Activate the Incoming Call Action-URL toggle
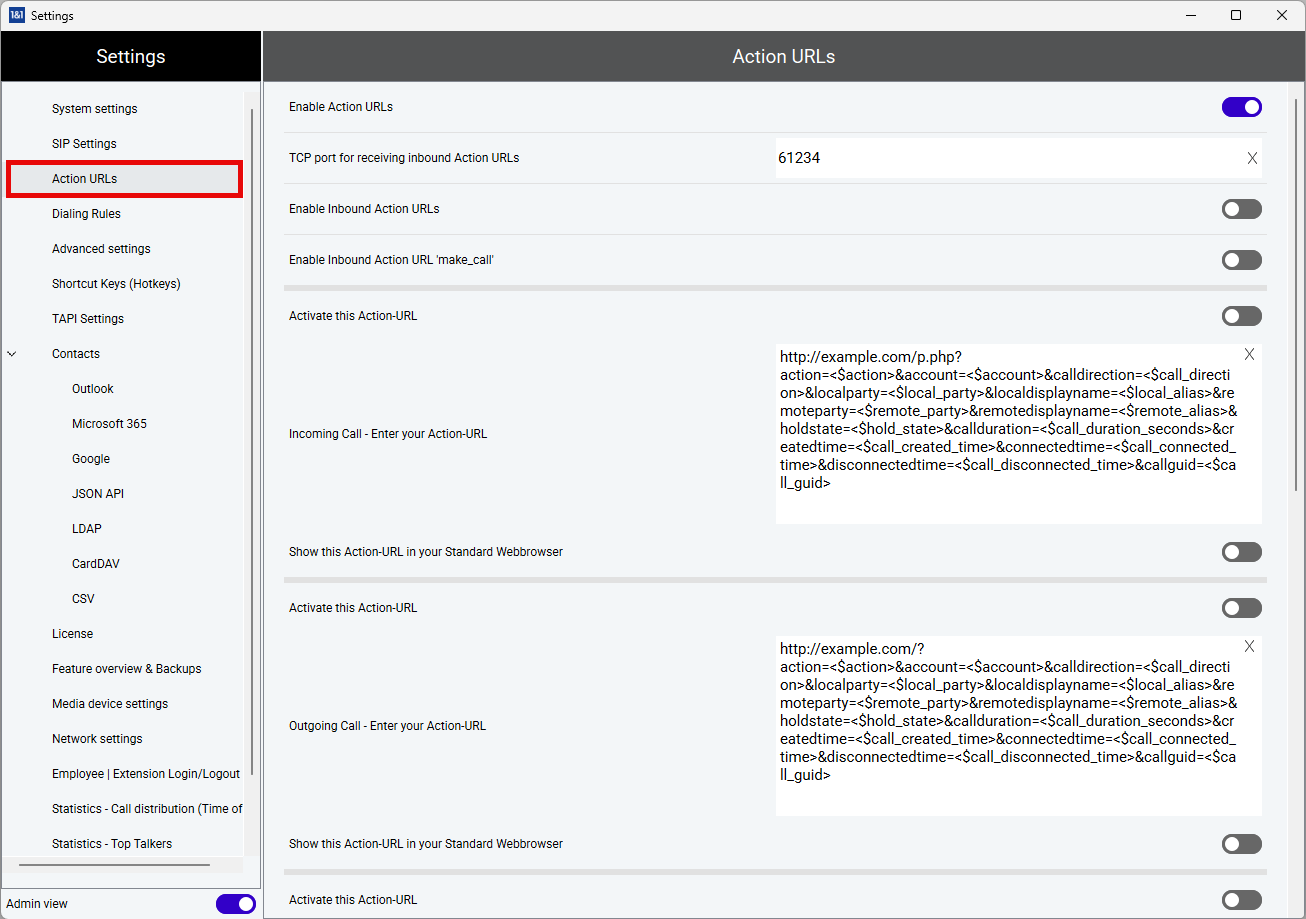1306x919 pixels. coord(1241,316)
